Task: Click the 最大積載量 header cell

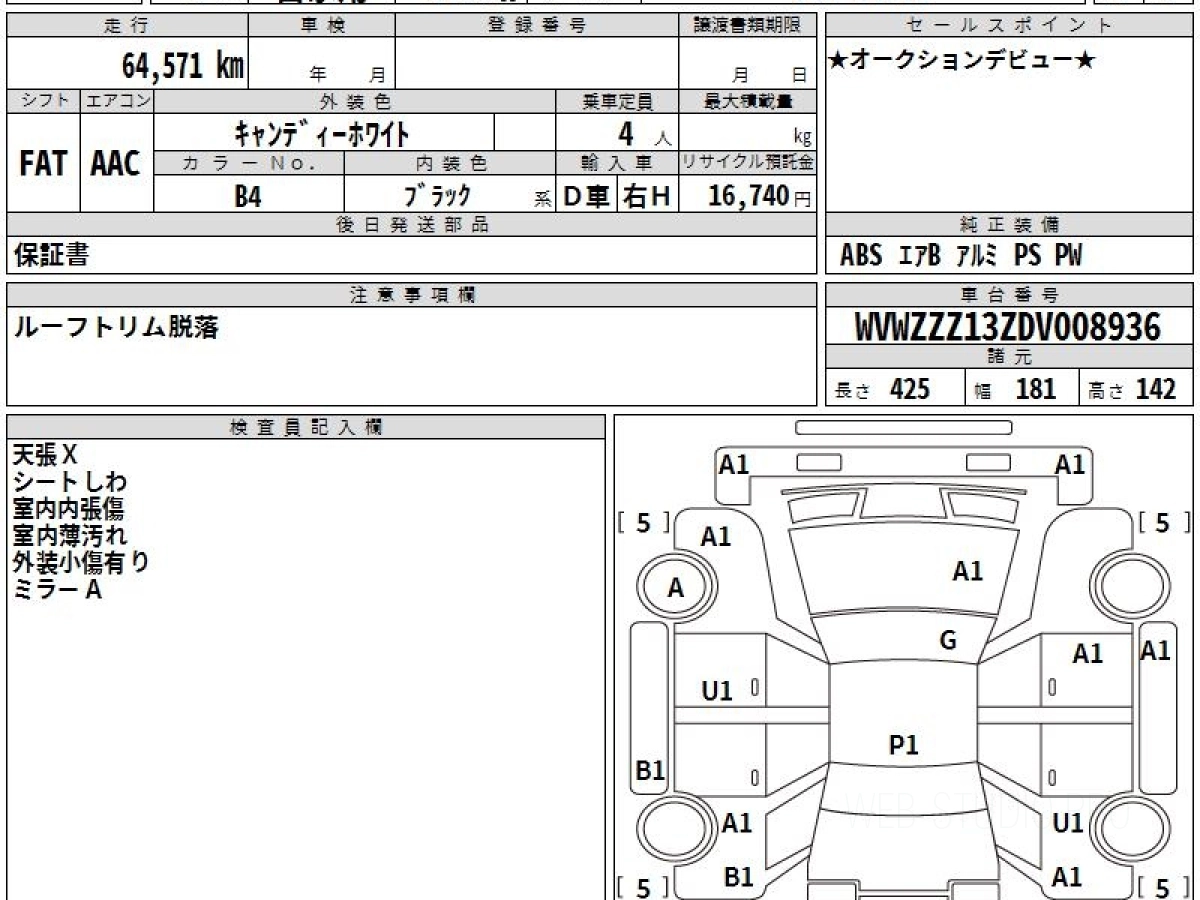Action: point(747,101)
